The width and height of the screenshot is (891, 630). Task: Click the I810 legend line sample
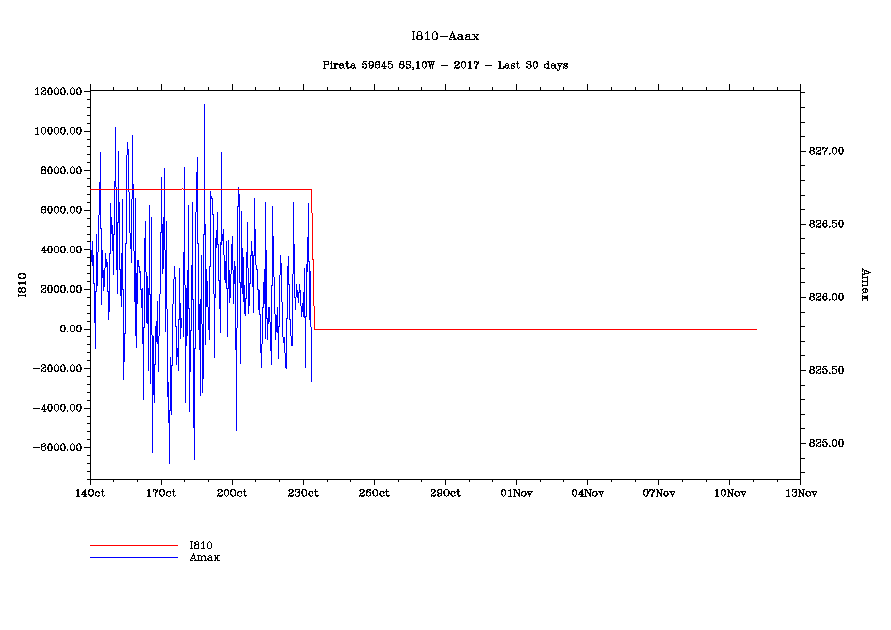(x=133, y=546)
